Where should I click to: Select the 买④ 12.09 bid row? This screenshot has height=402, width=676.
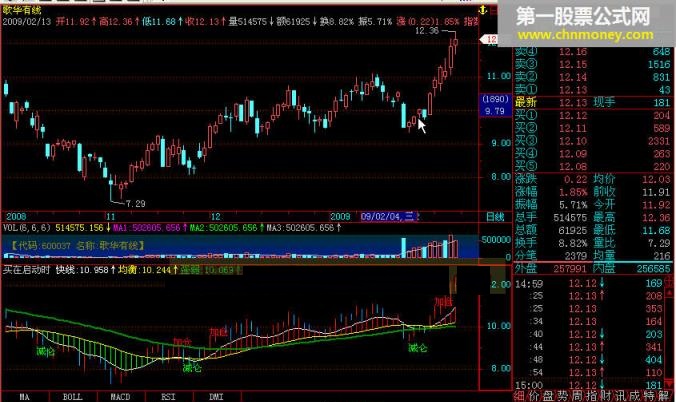coord(593,154)
